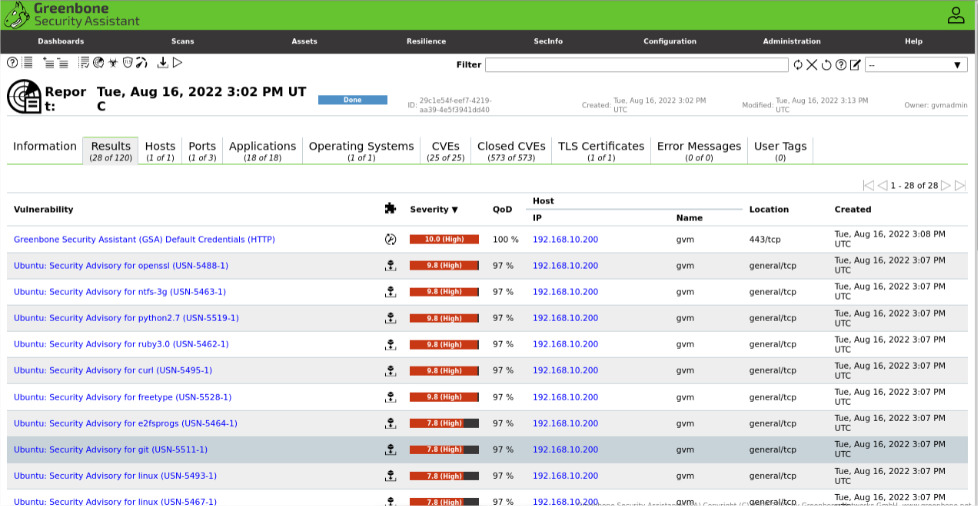Open the python2.7 (USN-5519-1) advisory link
The image size is (978, 506).
click(x=126, y=318)
